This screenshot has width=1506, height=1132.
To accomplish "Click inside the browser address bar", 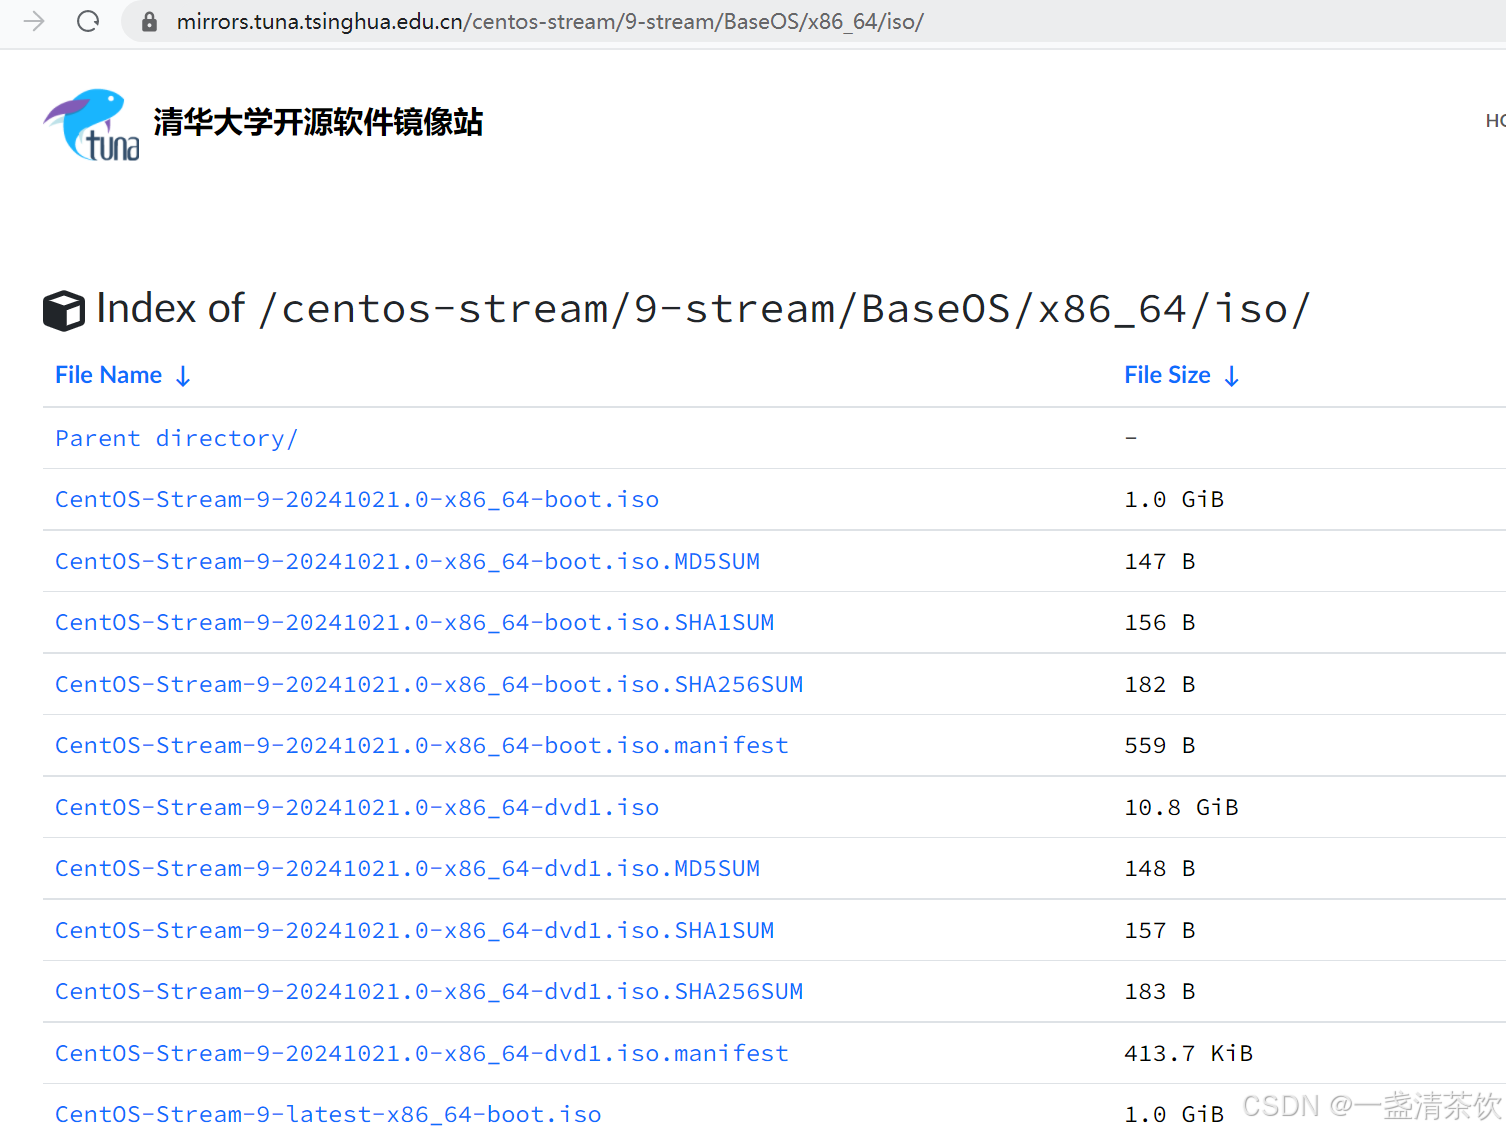I will click(550, 21).
